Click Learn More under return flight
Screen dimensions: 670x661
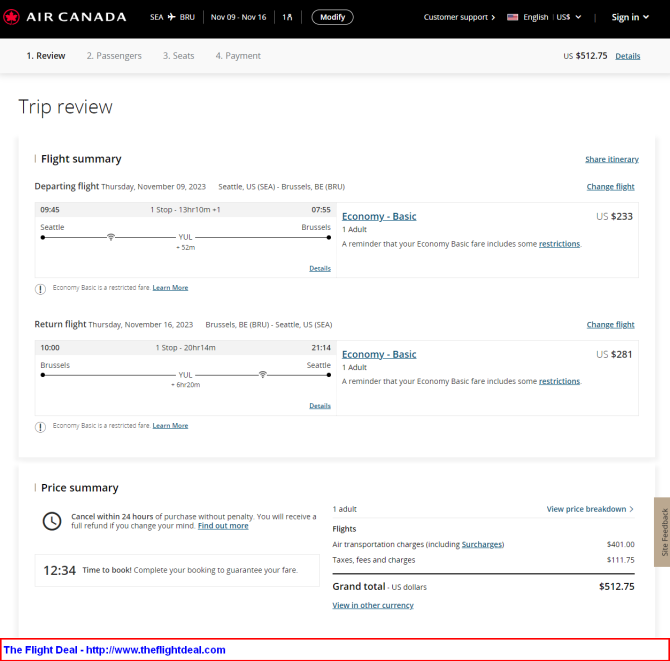pos(170,426)
